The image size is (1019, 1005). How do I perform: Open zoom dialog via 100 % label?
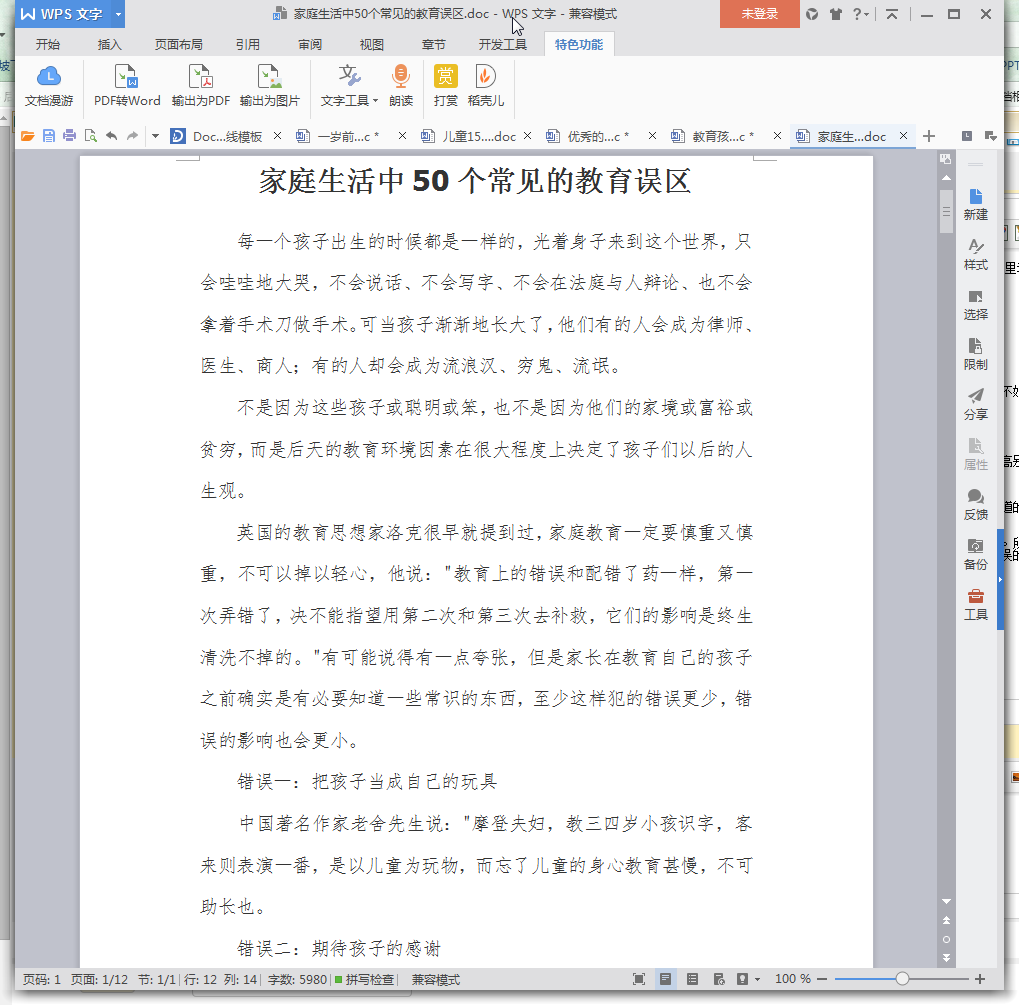[x=793, y=979]
